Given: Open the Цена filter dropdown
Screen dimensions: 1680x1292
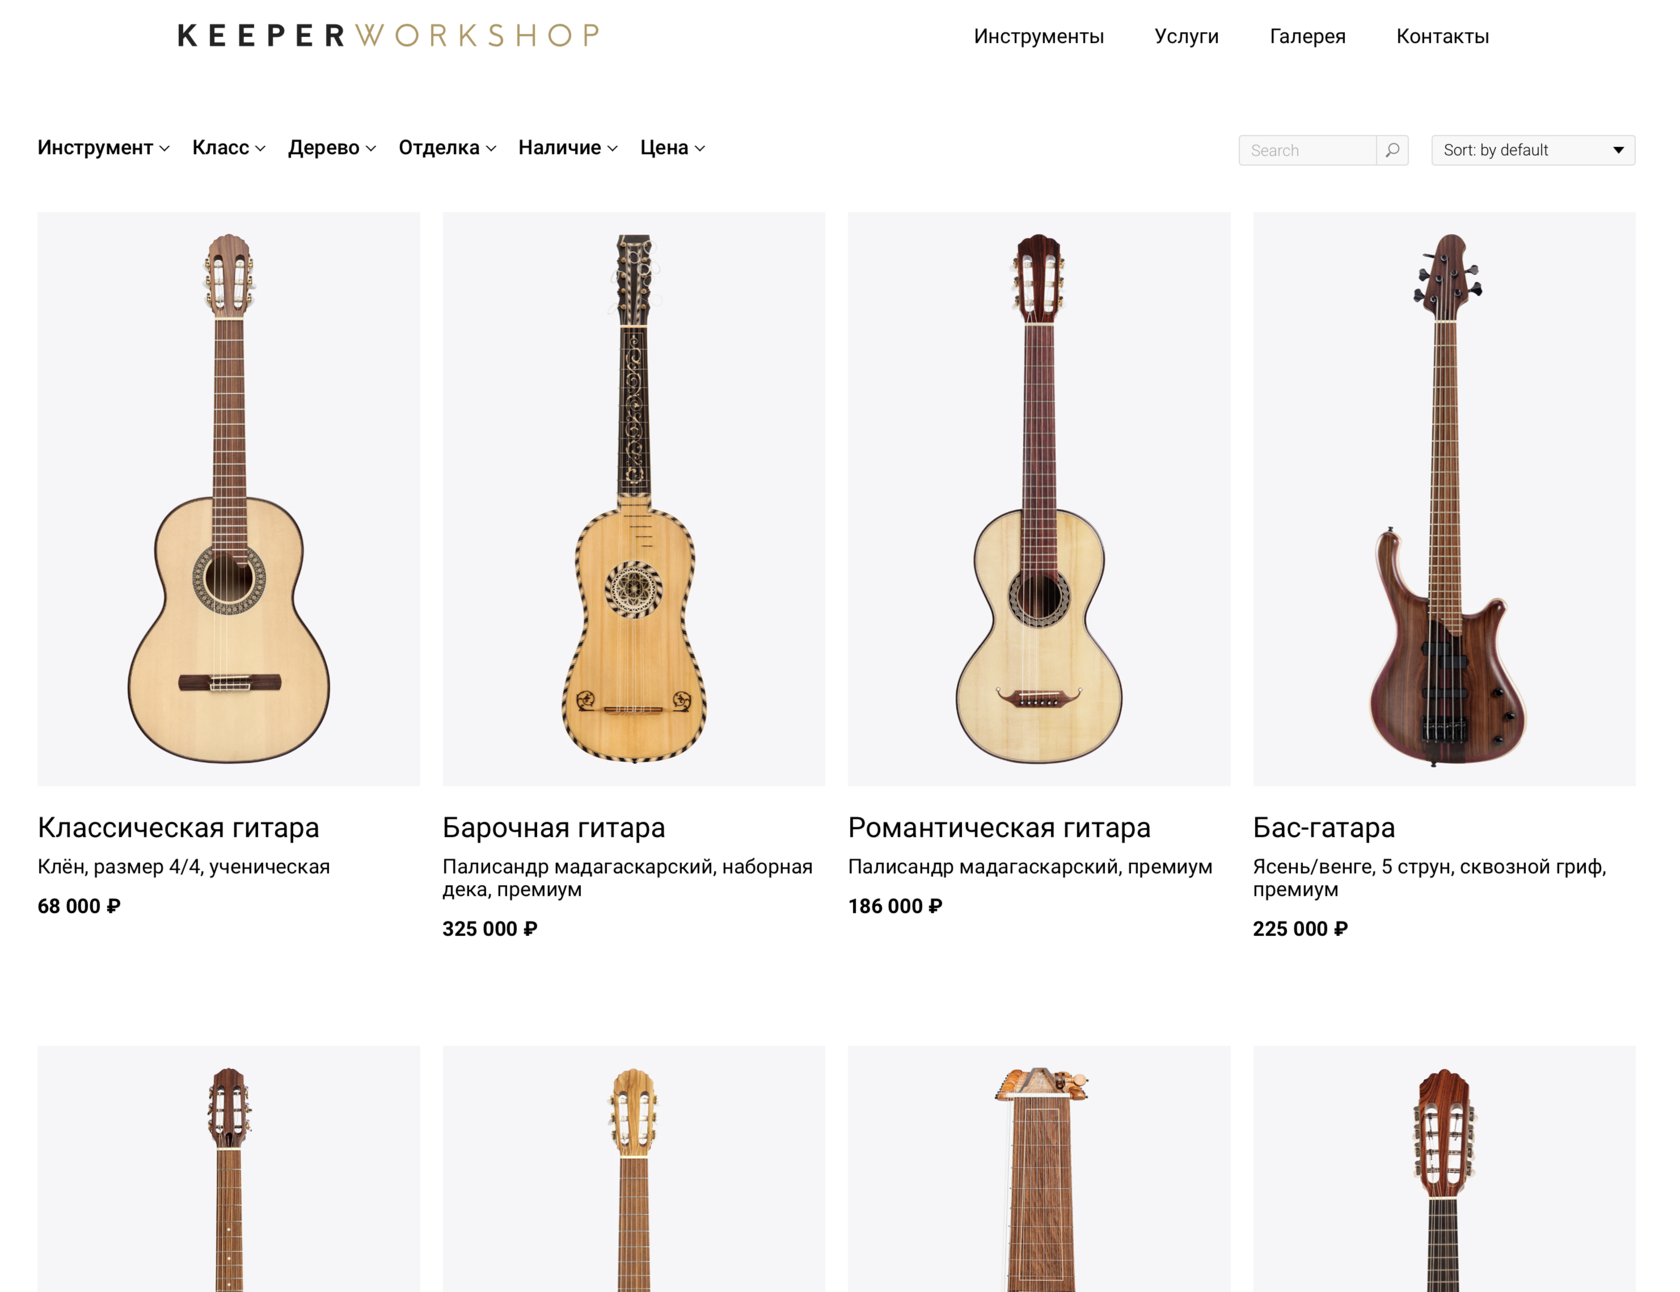Looking at the screenshot, I should point(673,148).
